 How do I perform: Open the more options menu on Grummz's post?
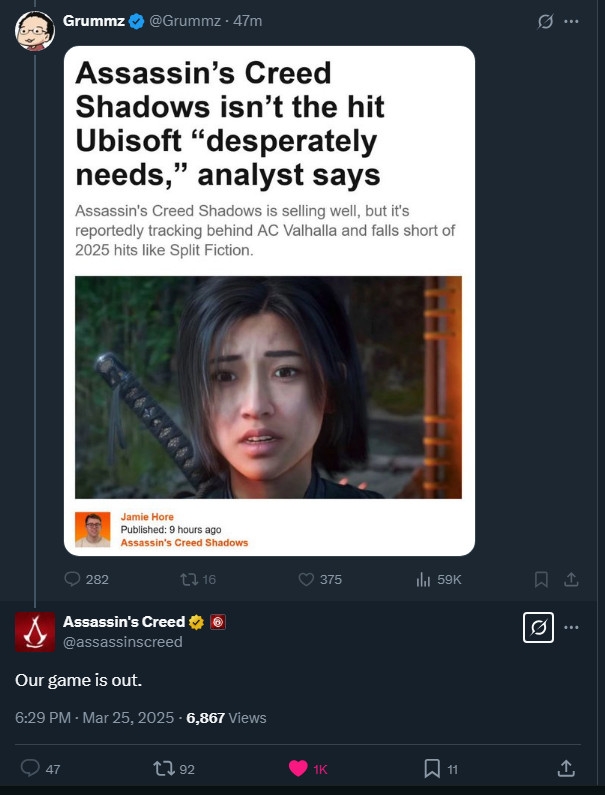click(x=571, y=21)
